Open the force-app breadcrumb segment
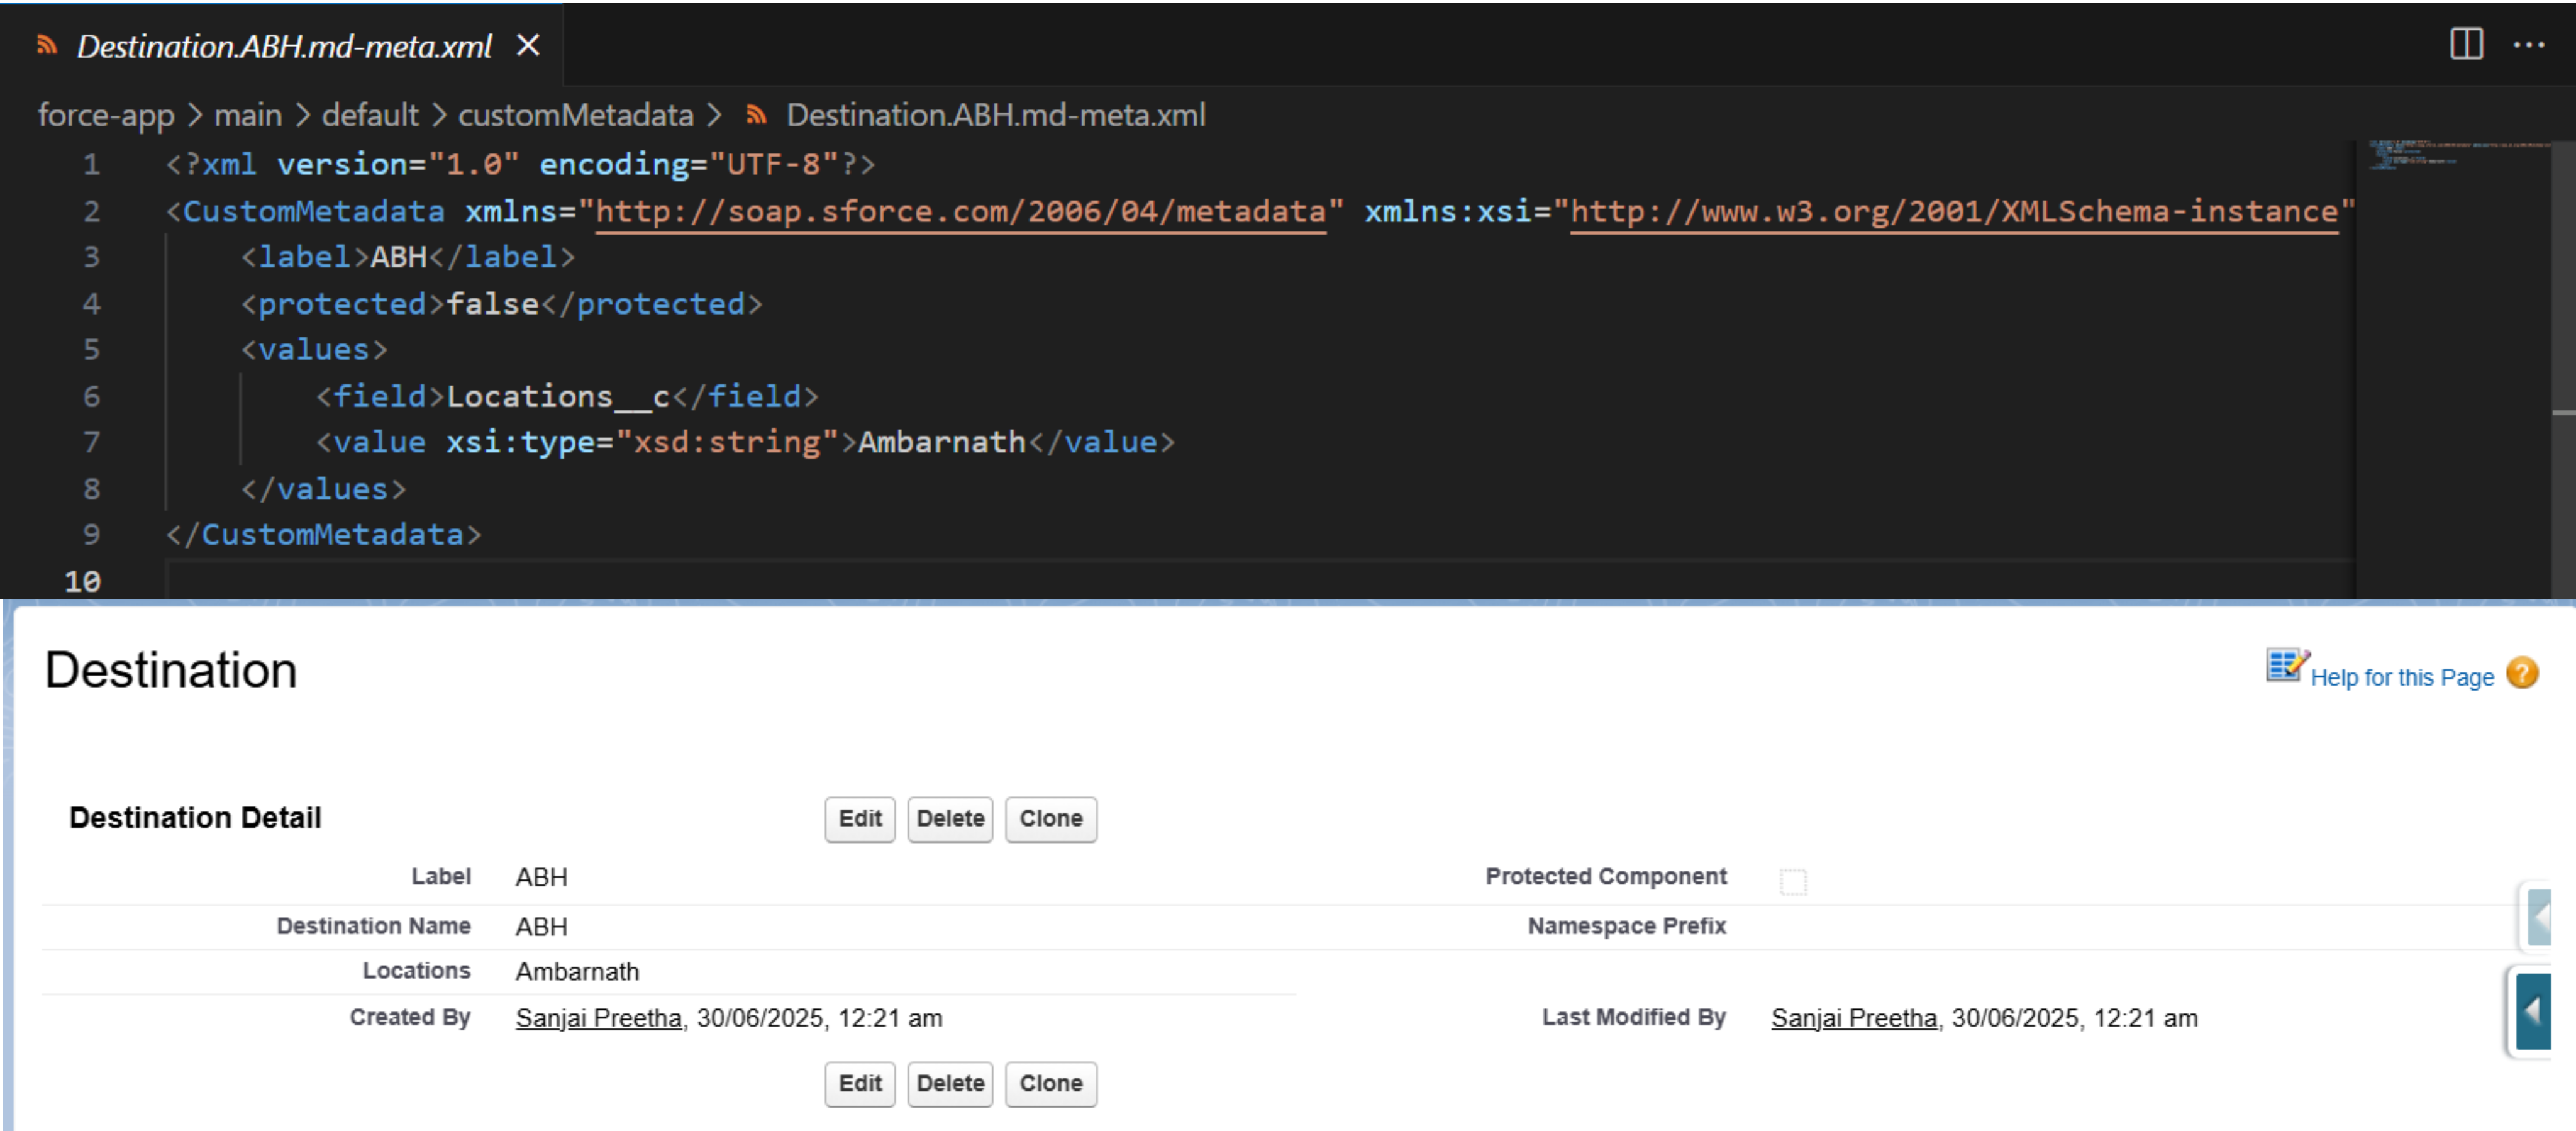The height and width of the screenshot is (1131, 2576). (105, 115)
